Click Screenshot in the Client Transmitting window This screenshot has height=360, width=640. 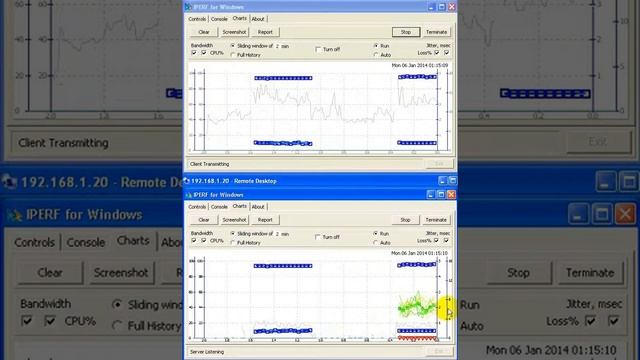tap(234, 32)
